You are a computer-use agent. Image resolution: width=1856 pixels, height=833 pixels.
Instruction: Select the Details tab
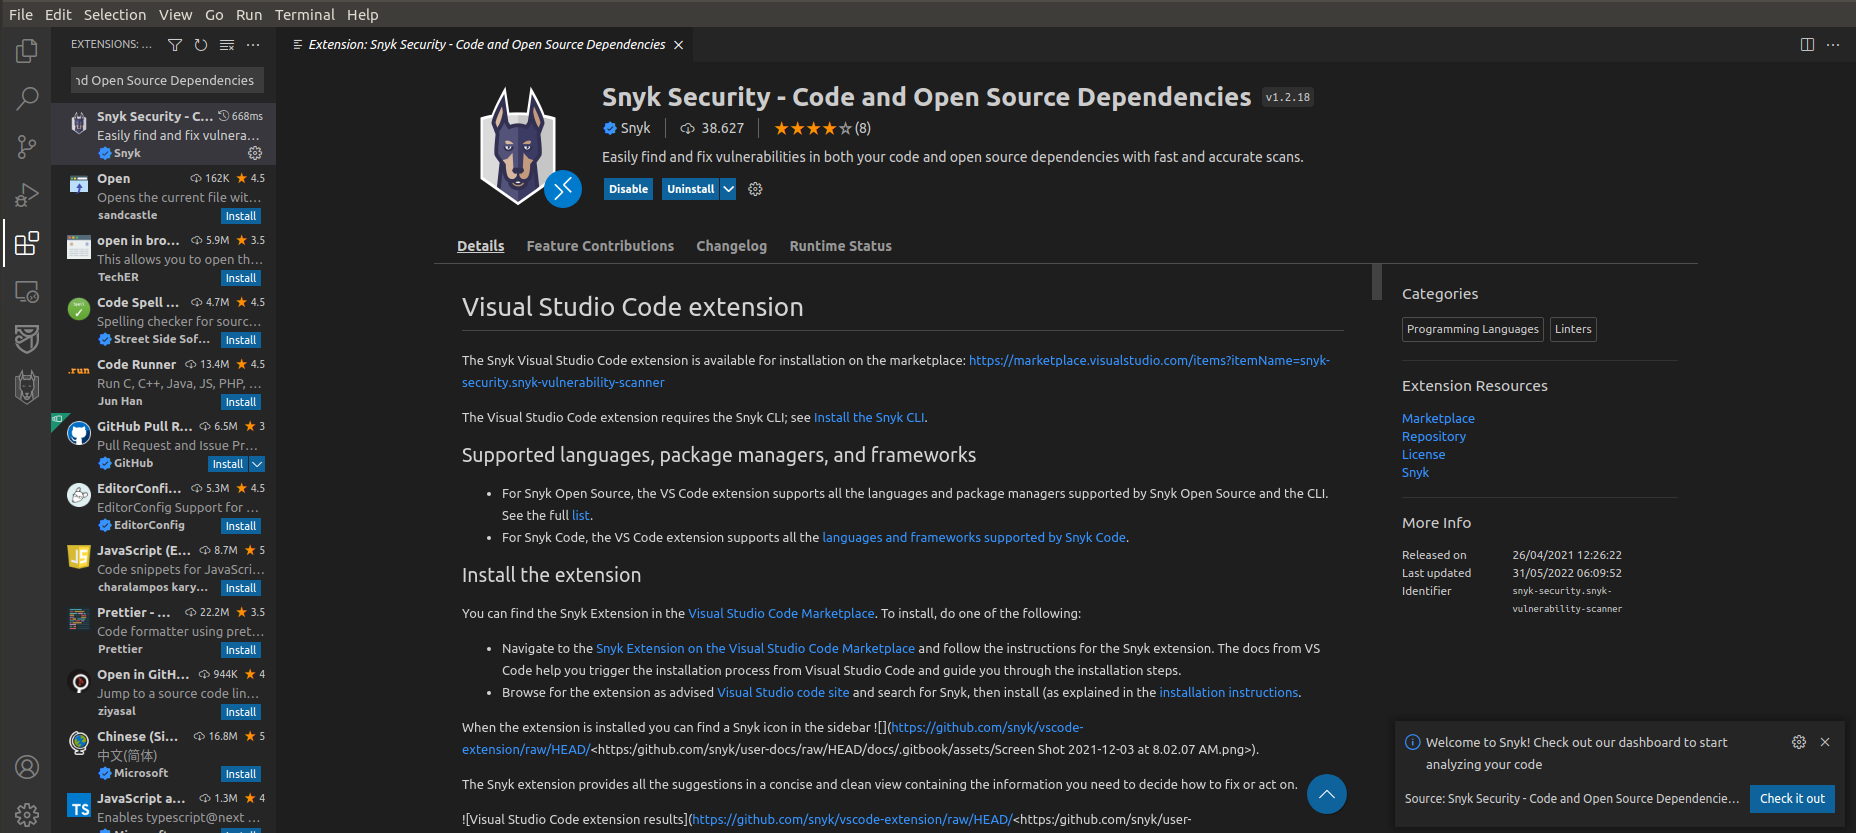481,246
